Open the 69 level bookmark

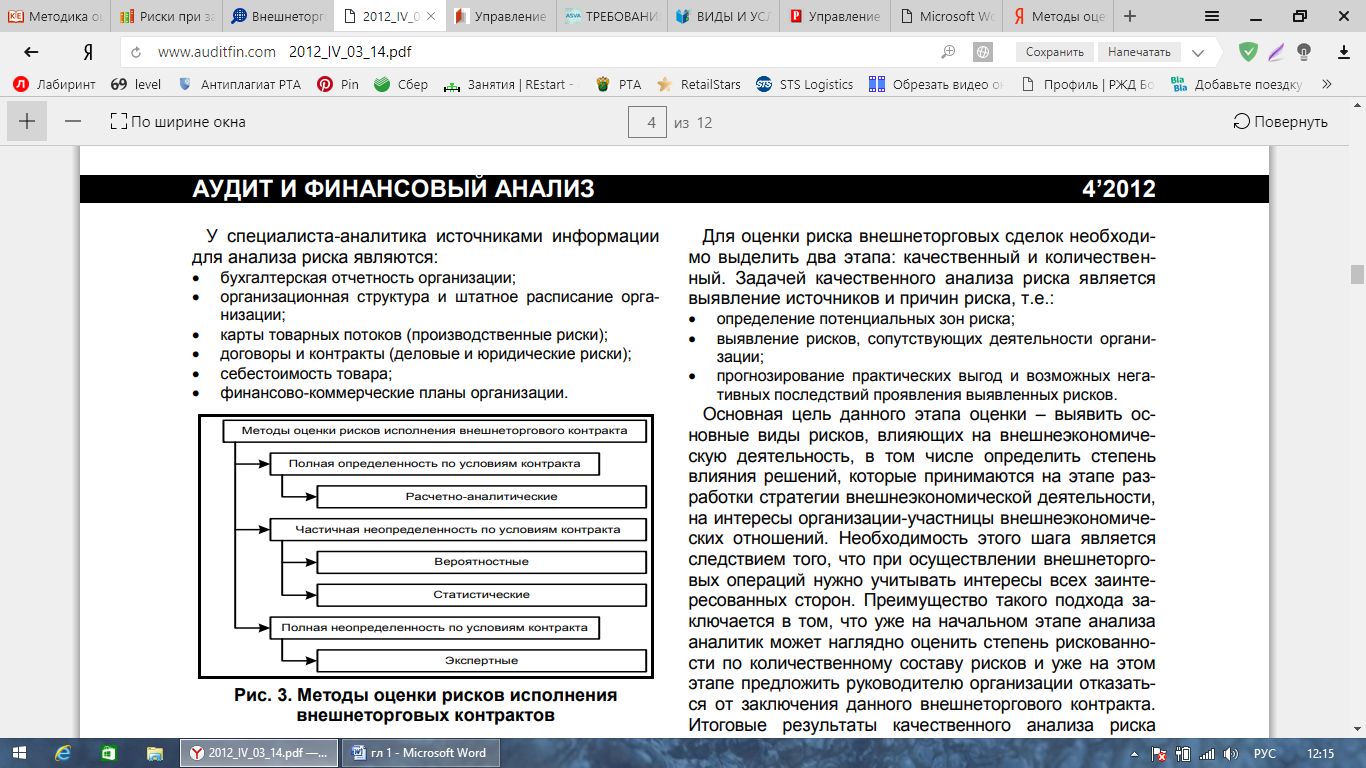click(x=136, y=85)
